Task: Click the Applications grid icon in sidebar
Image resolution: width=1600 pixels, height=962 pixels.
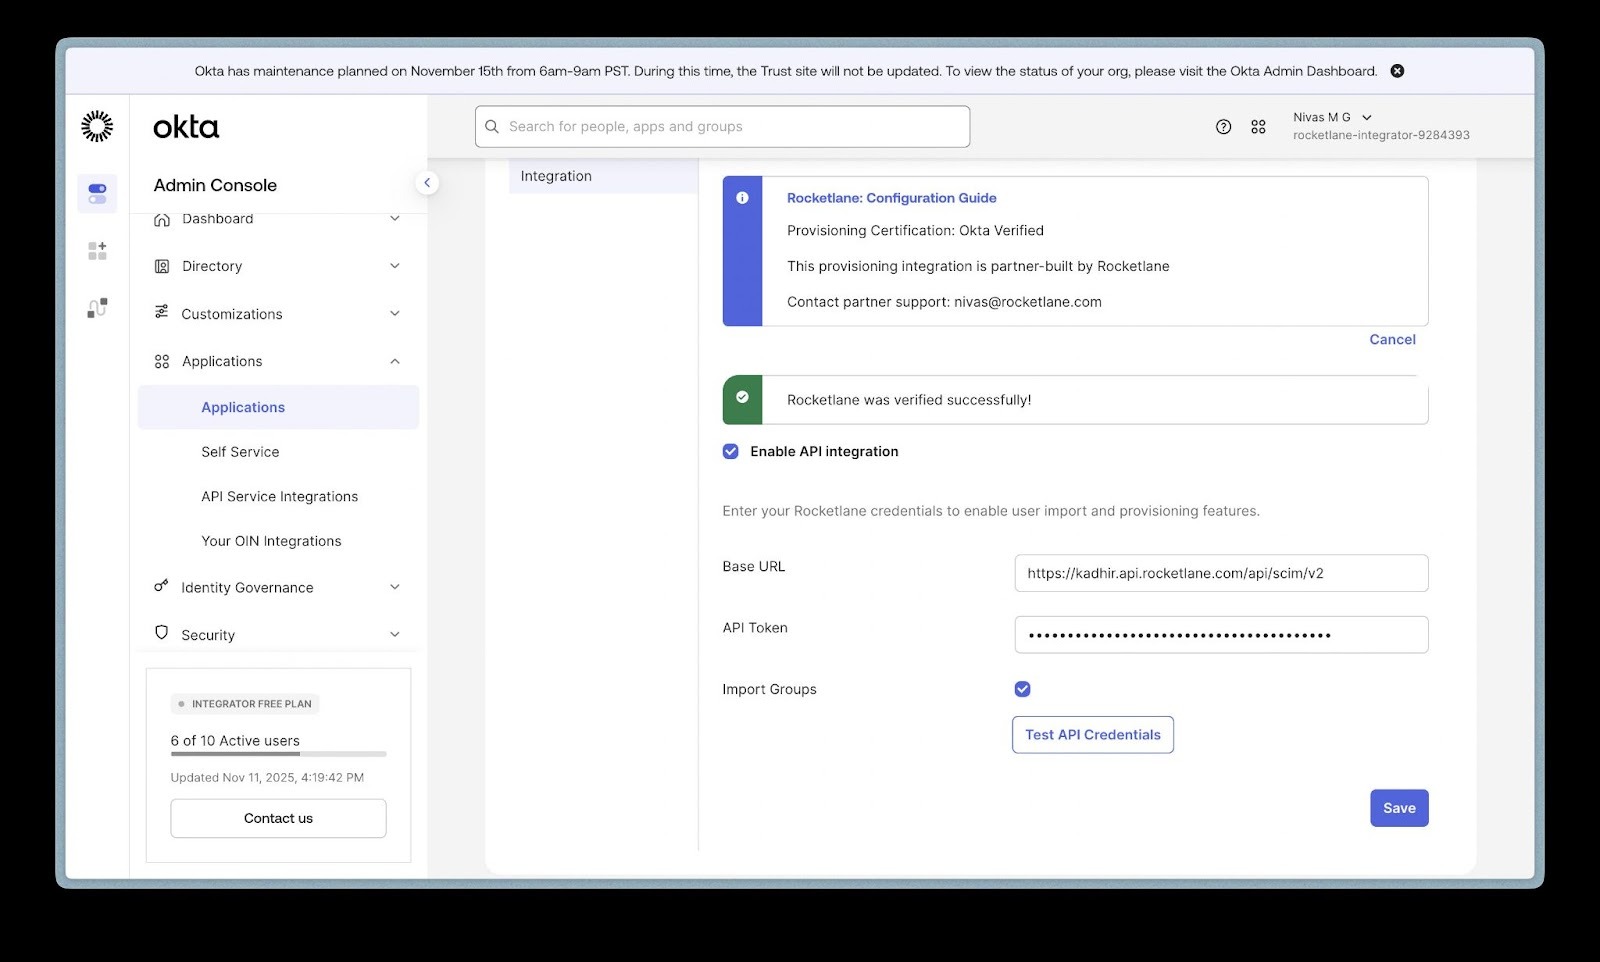Action: click(x=162, y=361)
